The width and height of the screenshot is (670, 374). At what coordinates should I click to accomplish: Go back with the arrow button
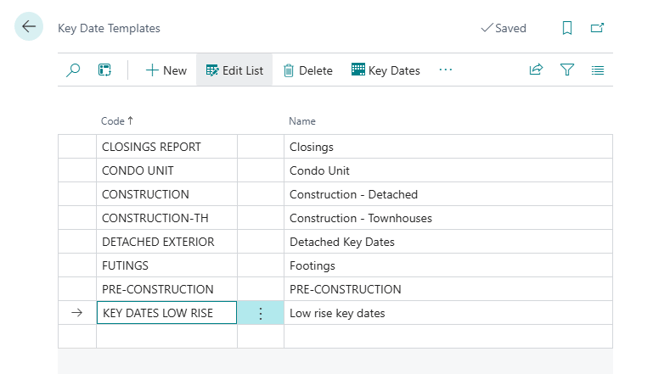[29, 27]
